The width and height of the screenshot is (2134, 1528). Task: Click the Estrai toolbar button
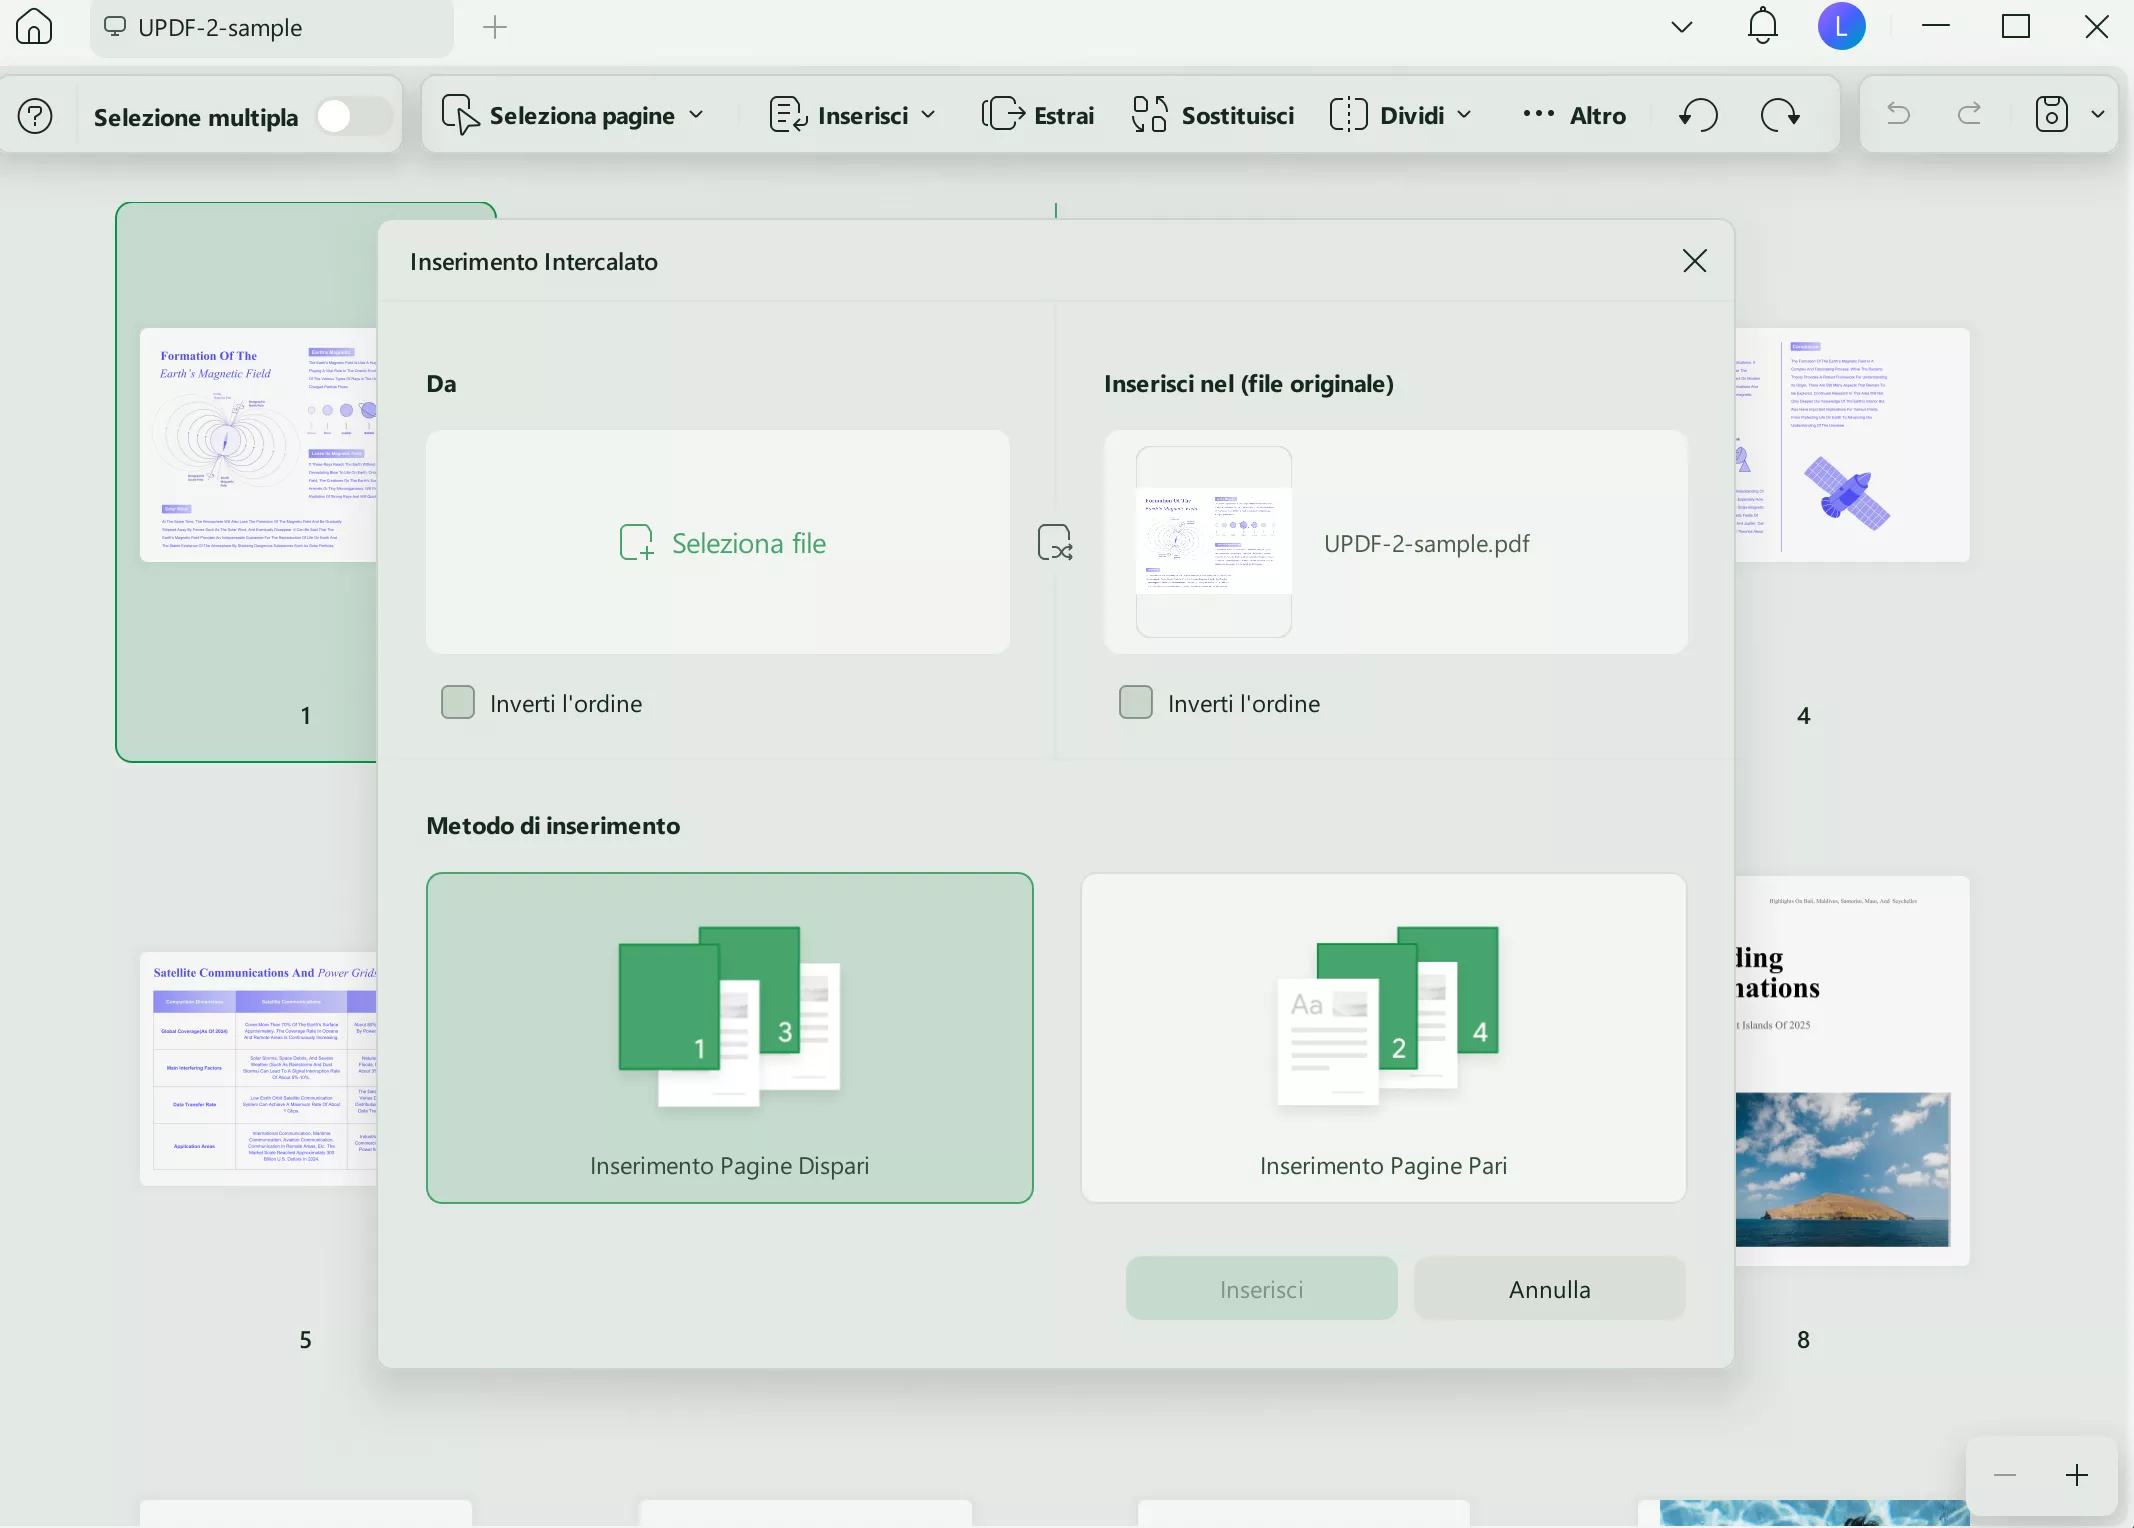(x=1038, y=115)
